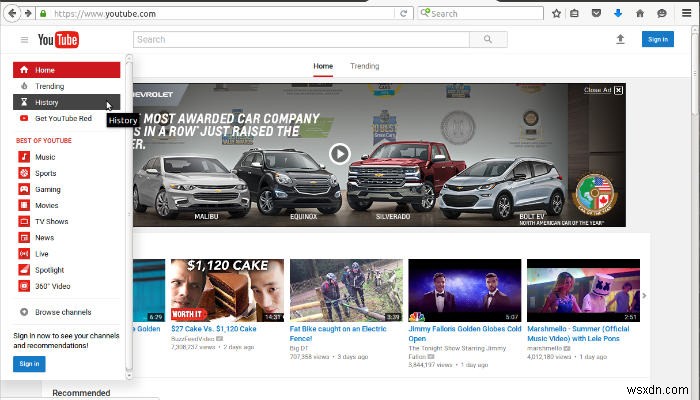Viewport: 700px width, 400px height.
Task: Close the Chevrolet ad with the X
Action: (x=618, y=90)
